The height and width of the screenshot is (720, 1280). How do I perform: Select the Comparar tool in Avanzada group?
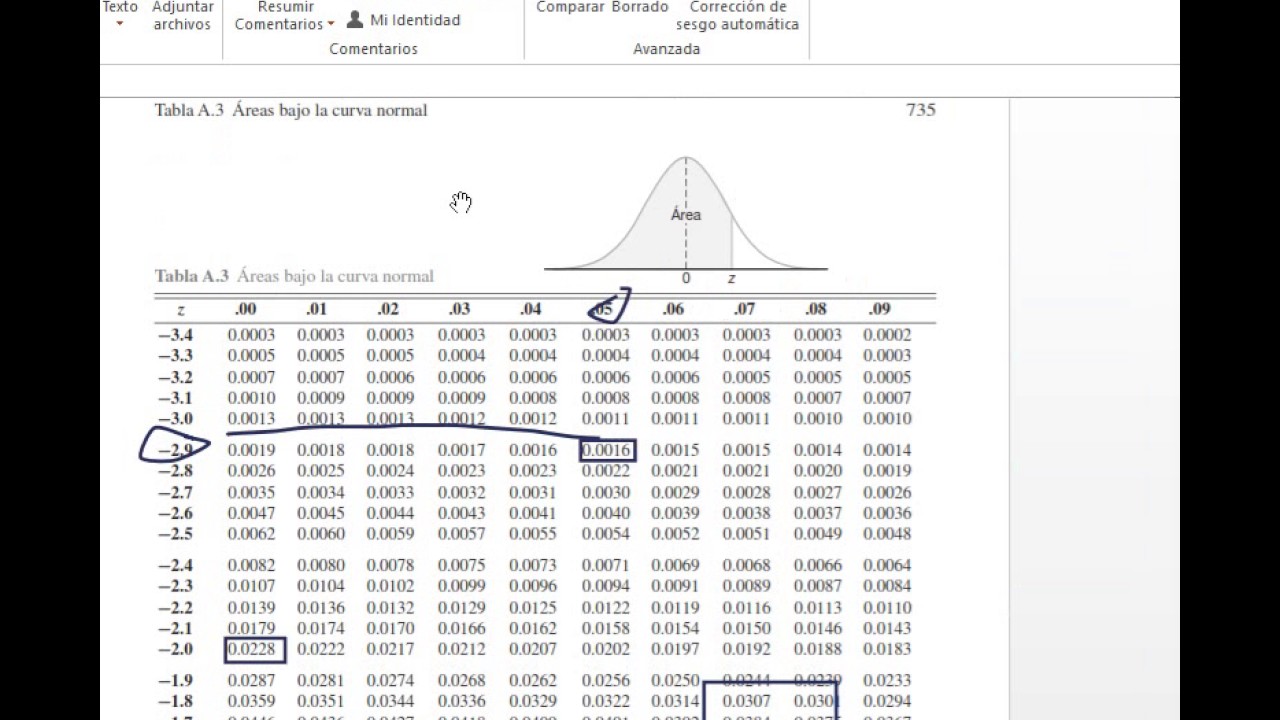coord(570,7)
